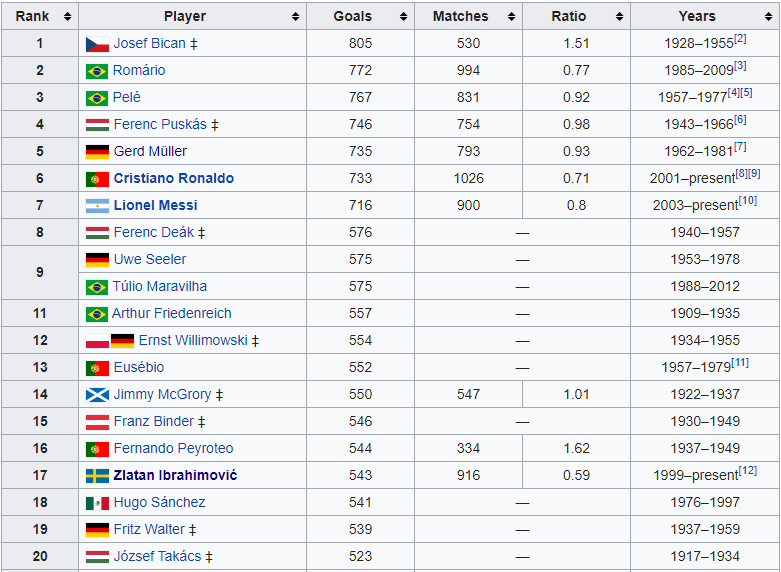The height and width of the screenshot is (572, 781).
Task: Open the Pelé player link
Action: tap(127, 98)
